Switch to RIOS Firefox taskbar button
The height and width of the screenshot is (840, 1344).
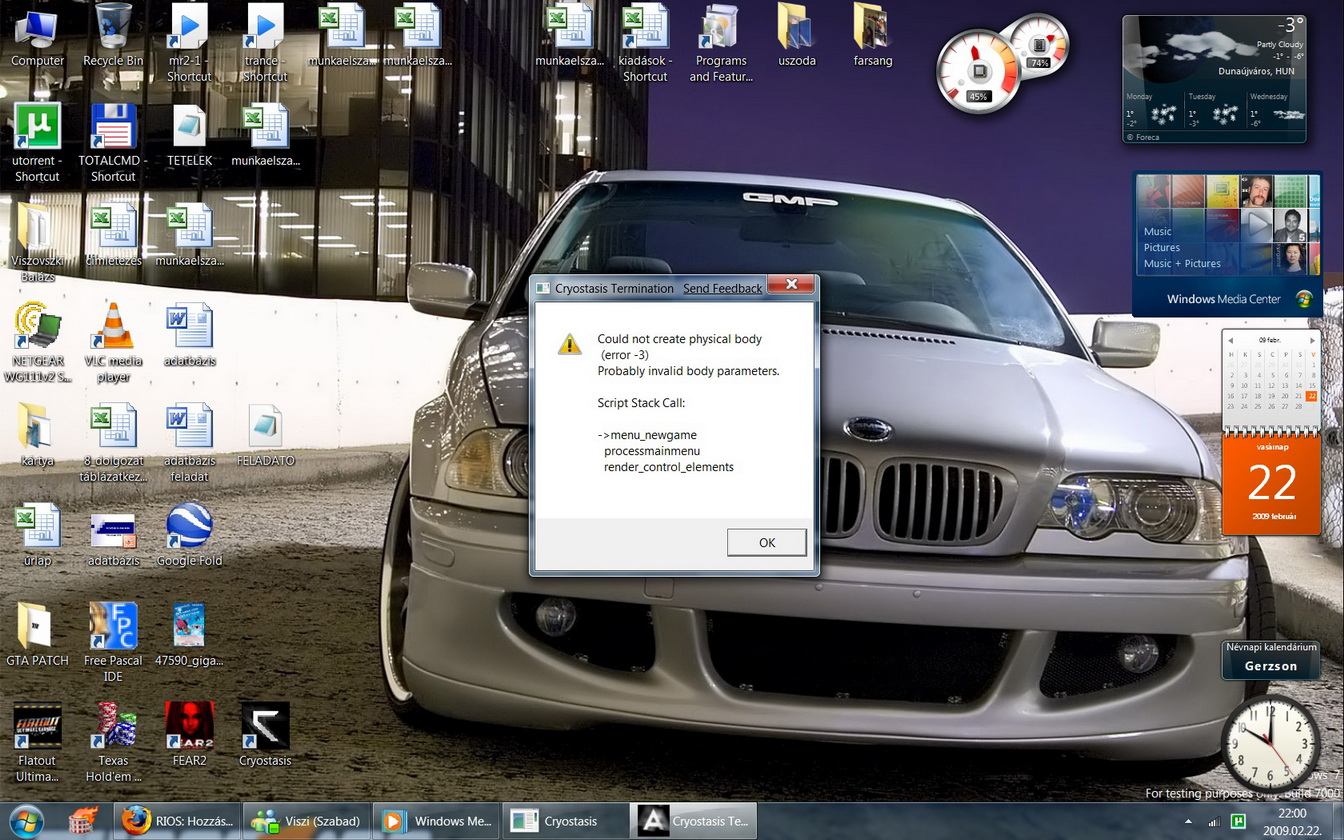(176, 821)
